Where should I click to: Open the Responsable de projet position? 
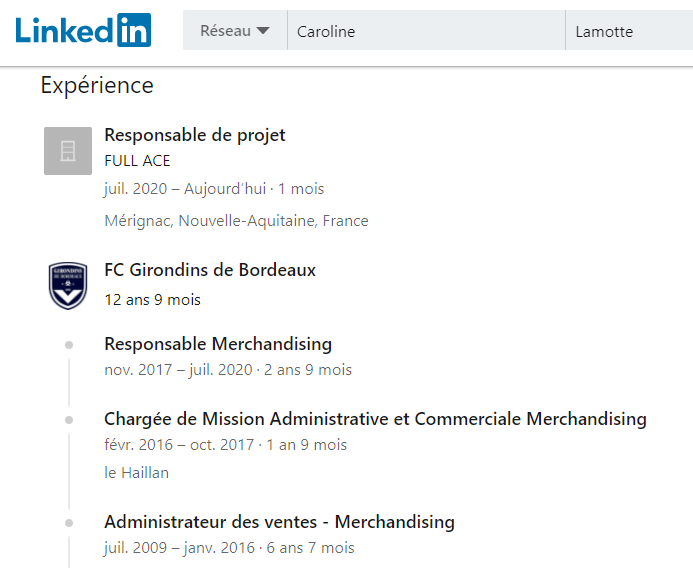pyautogui.click(x=195, y=135)
